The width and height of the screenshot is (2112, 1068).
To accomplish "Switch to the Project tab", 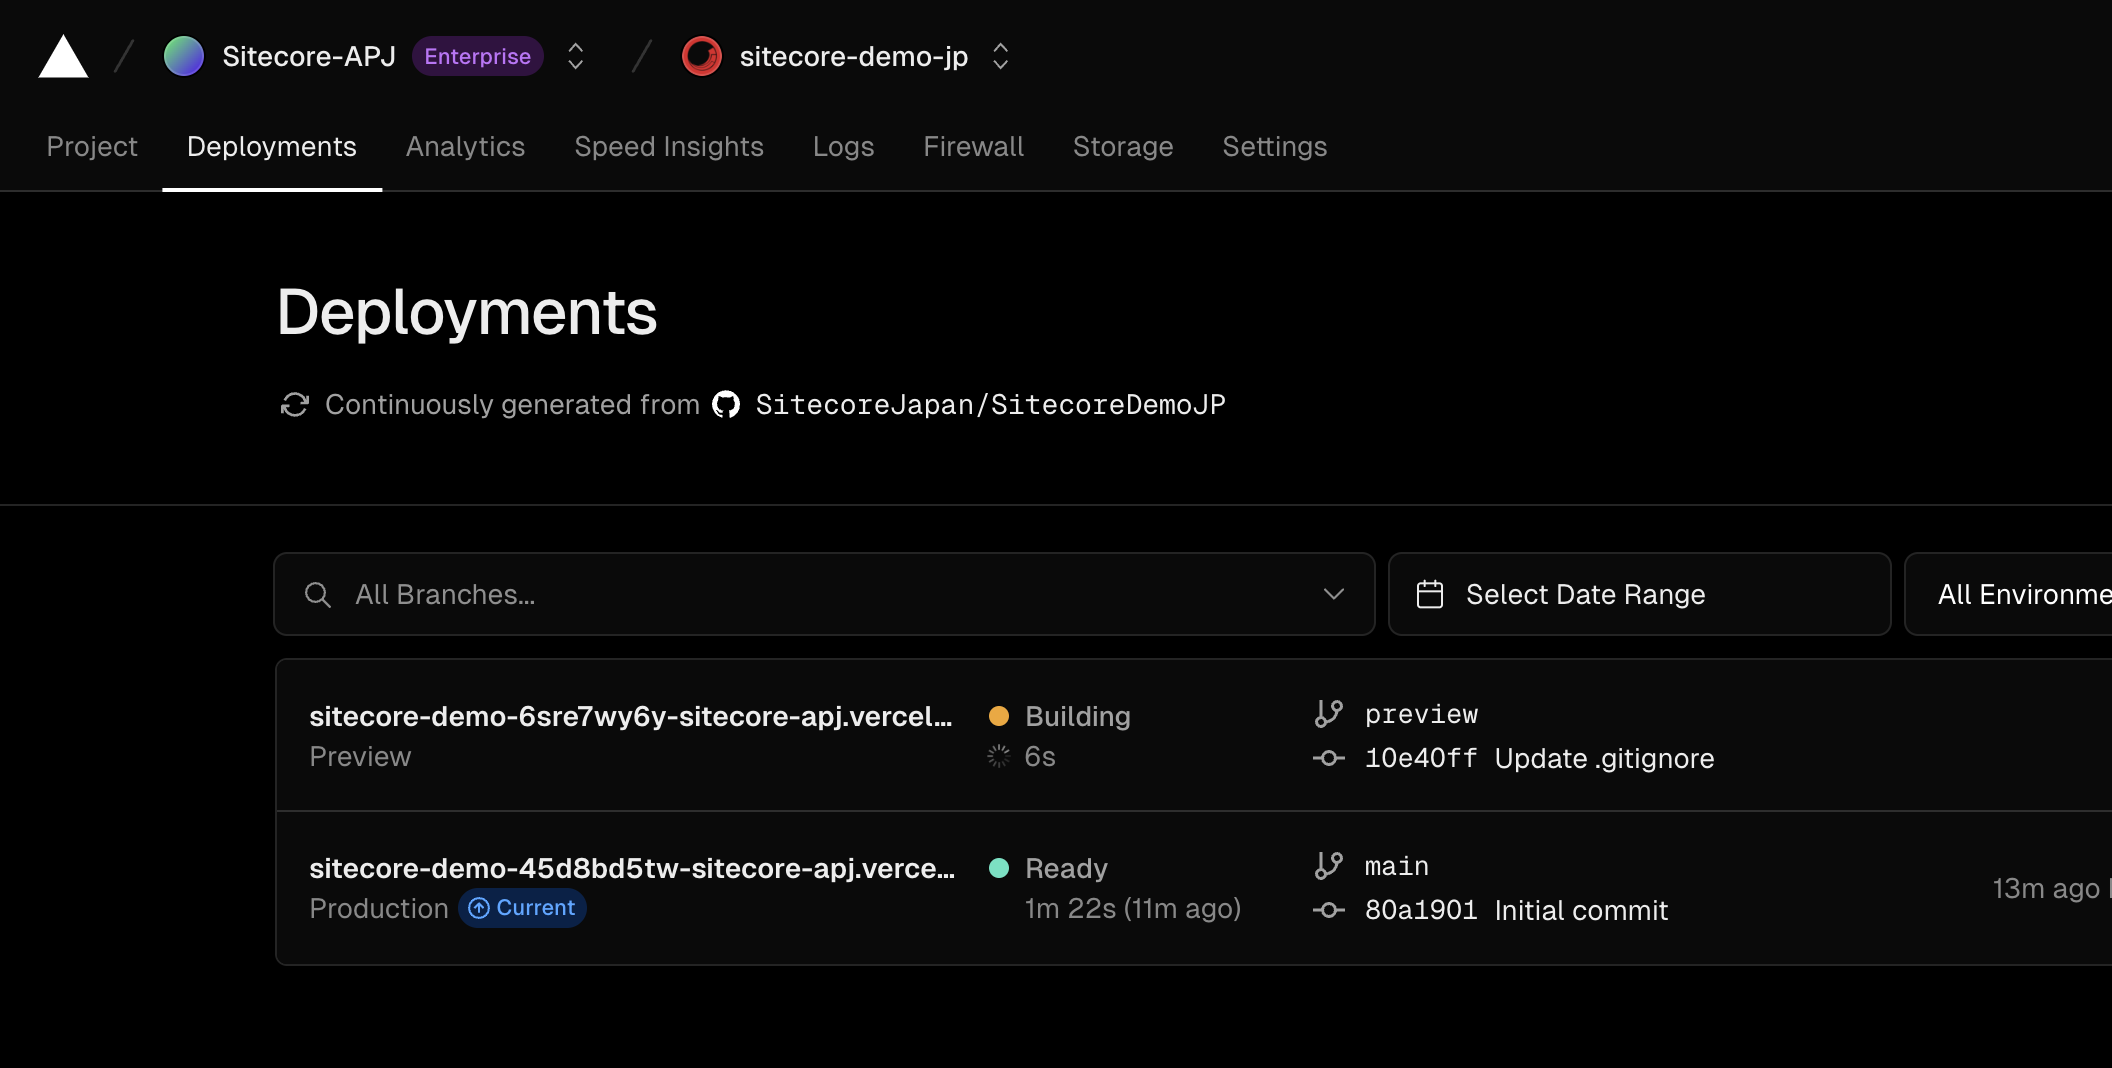I will (92, 146).
